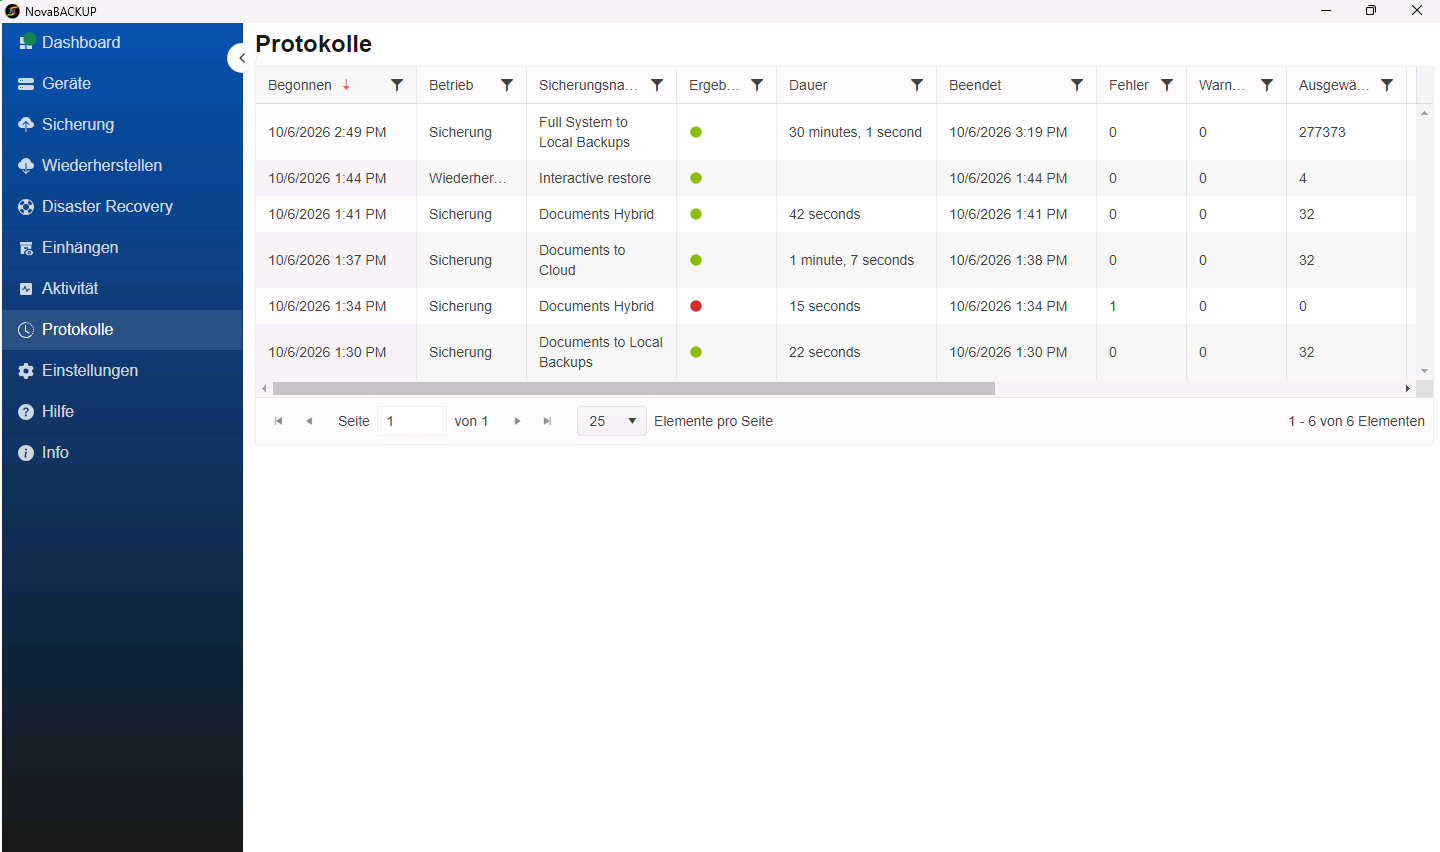Select the 'Documents to Cloud' log entry

coord(582,260)
